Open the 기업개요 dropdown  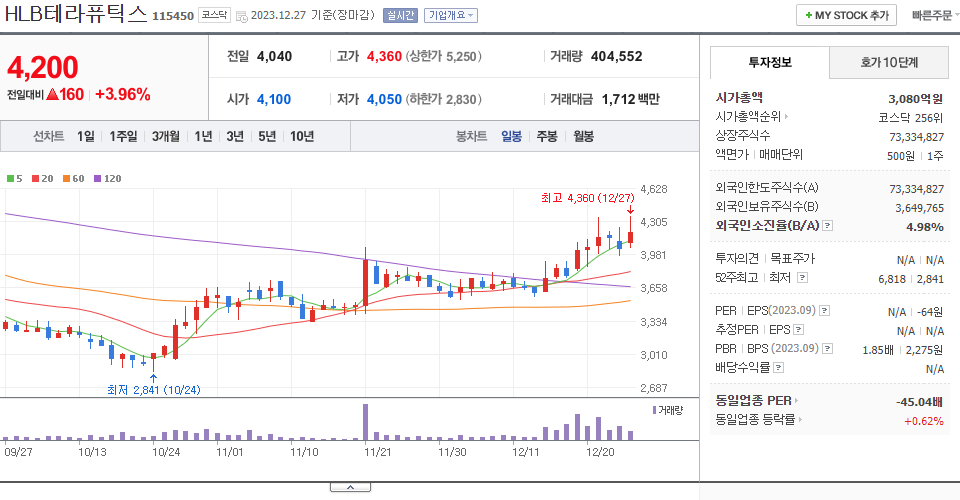pos(451,15)
